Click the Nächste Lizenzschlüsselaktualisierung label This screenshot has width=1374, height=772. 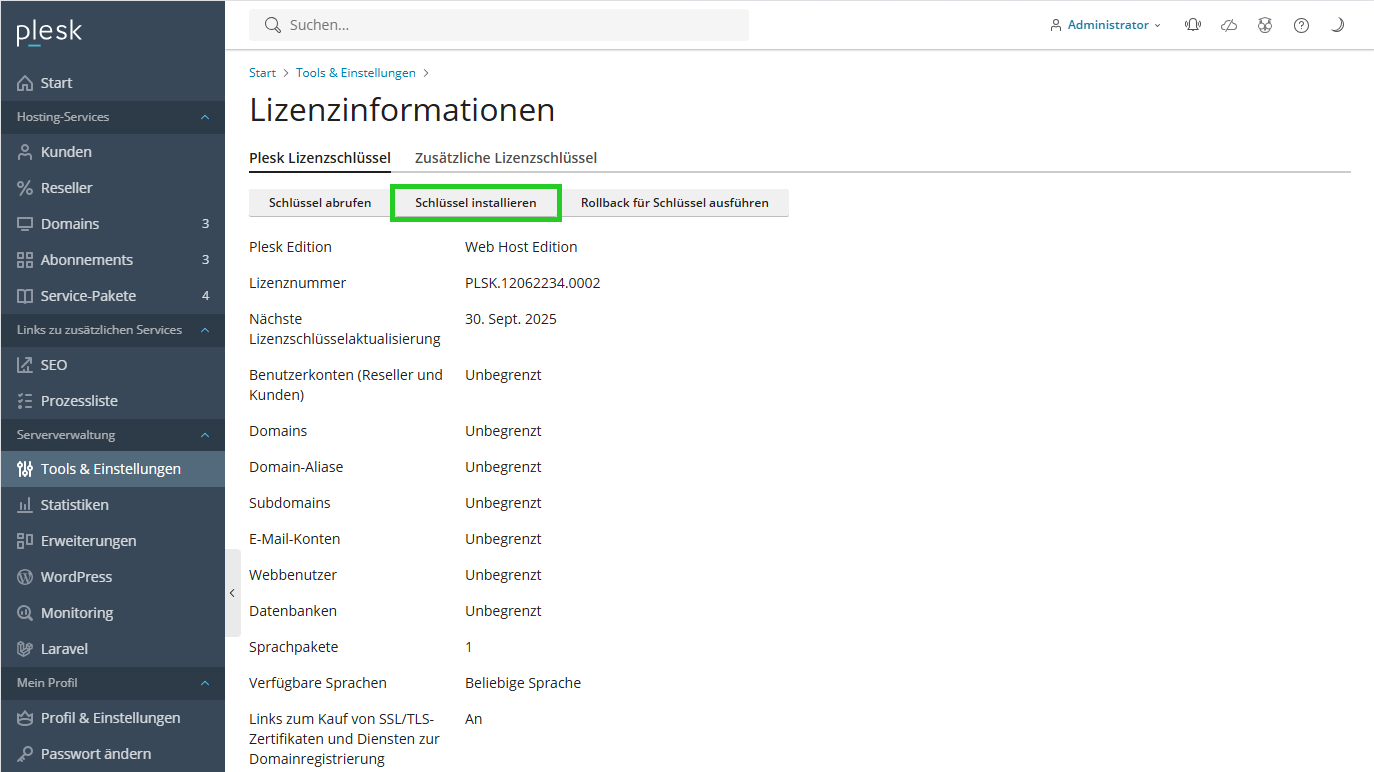[345, 329]
